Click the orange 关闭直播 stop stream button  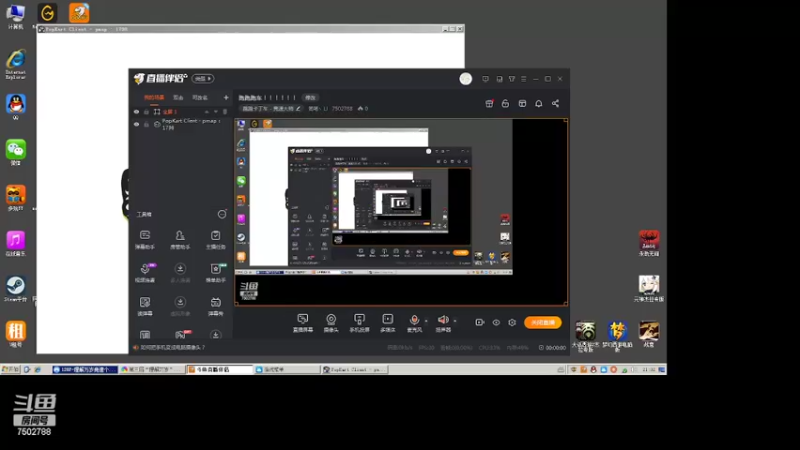[x=543, y=322]
